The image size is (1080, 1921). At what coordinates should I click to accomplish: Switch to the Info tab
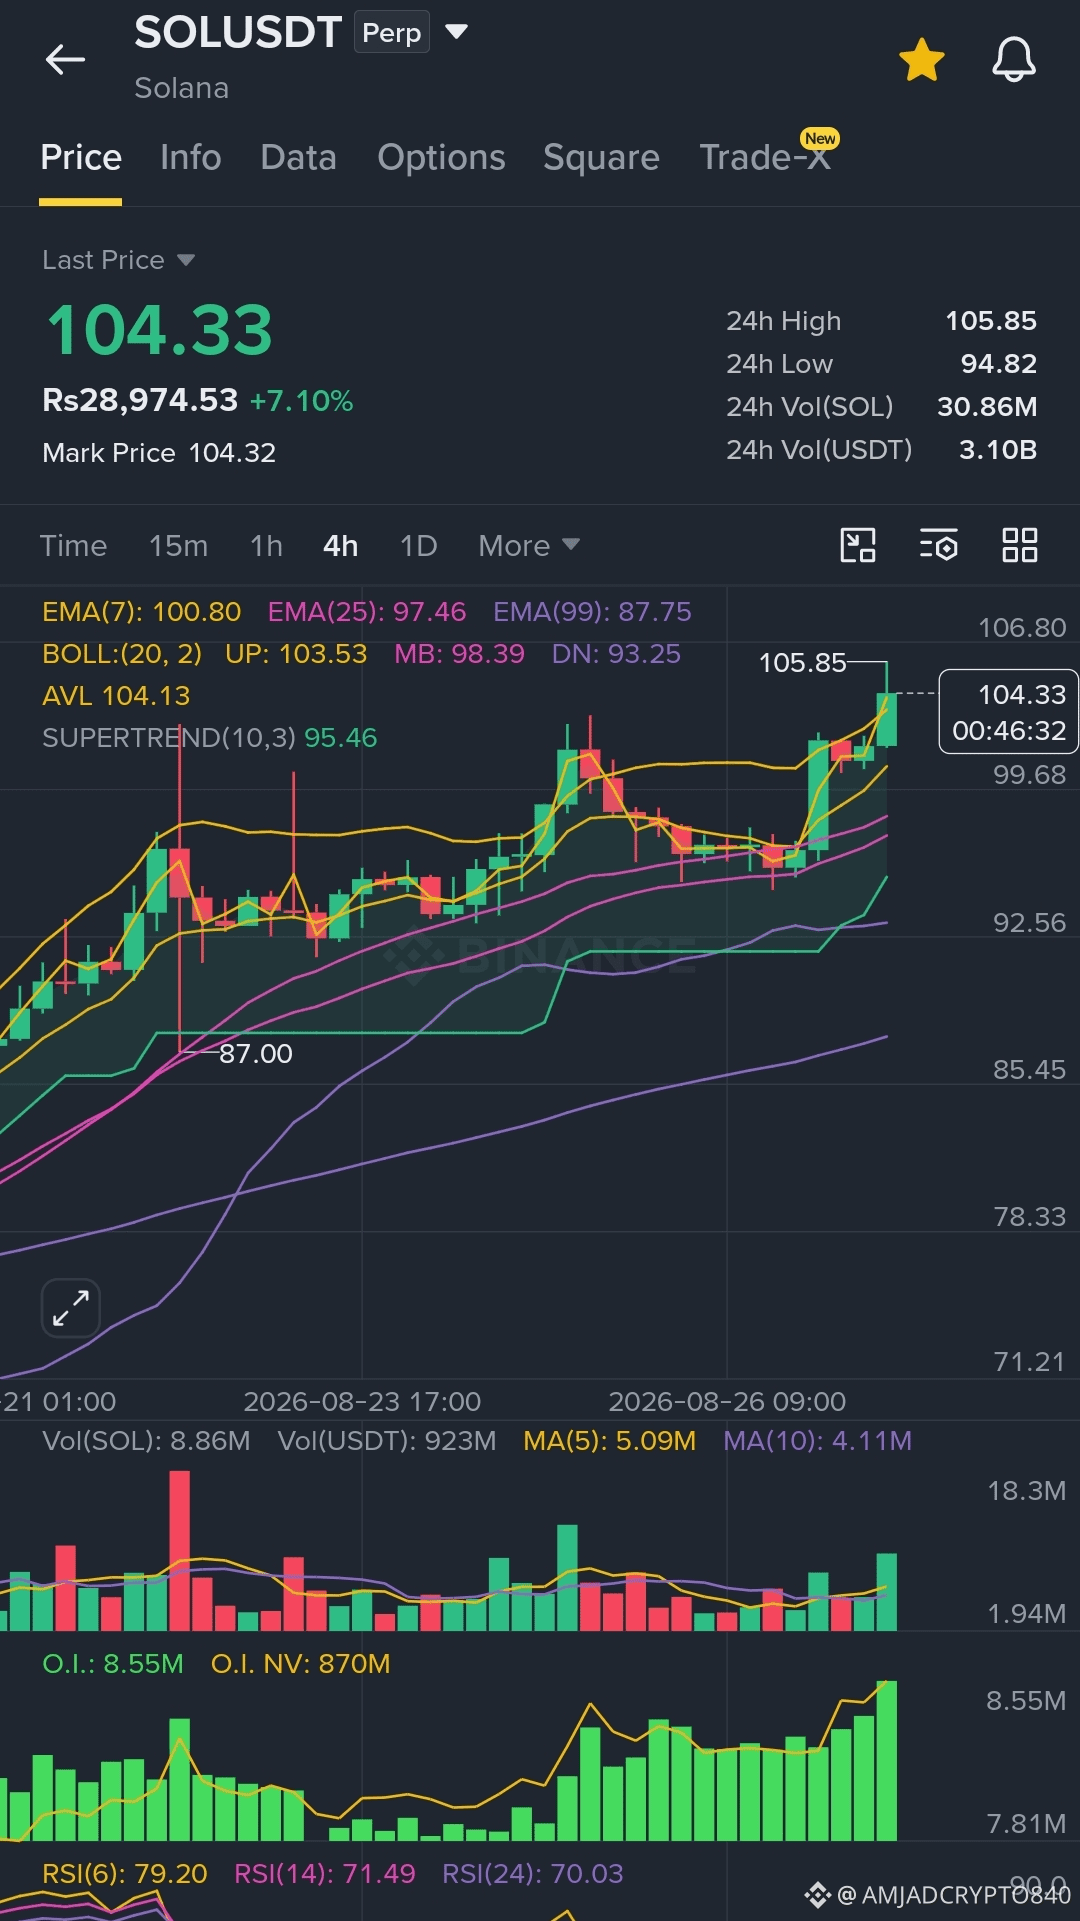tap(190, 157)
